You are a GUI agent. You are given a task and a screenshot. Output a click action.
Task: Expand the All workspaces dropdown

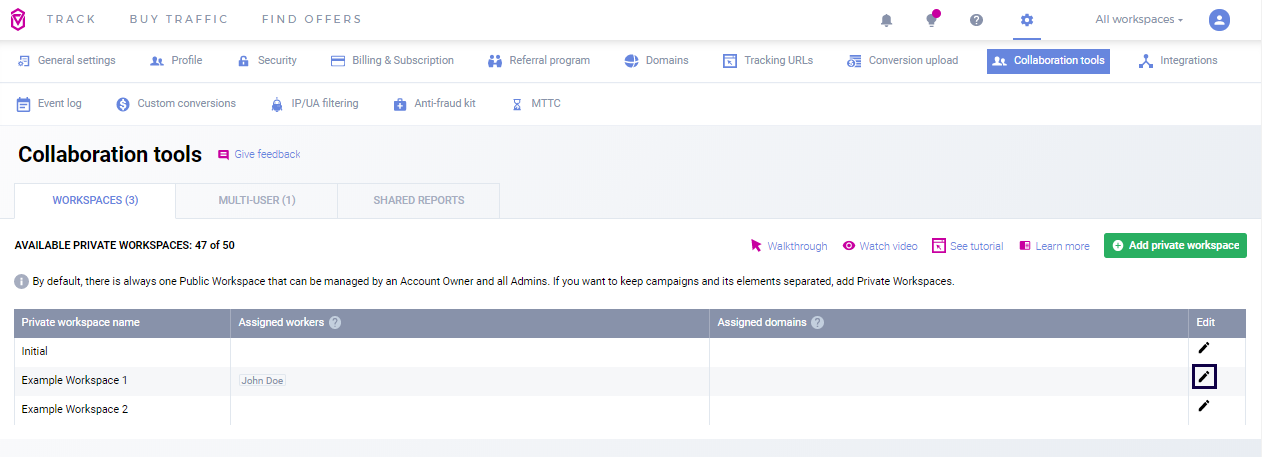[1139, 20]
